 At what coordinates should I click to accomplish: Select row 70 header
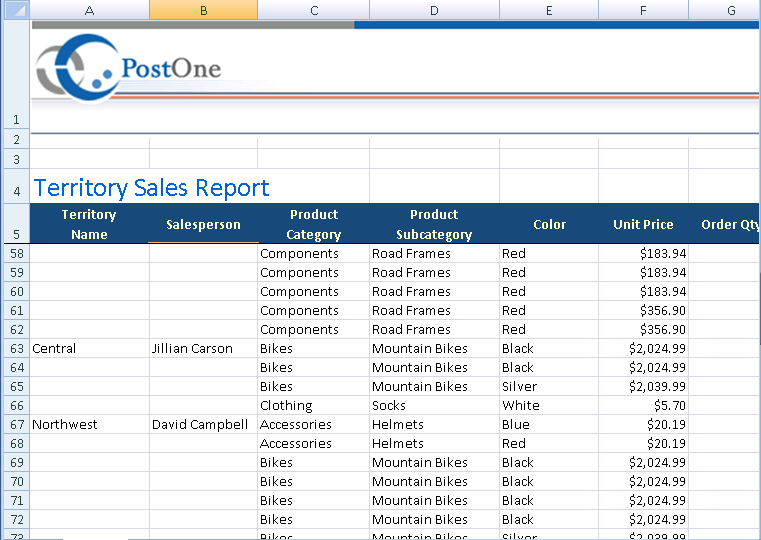17,481
